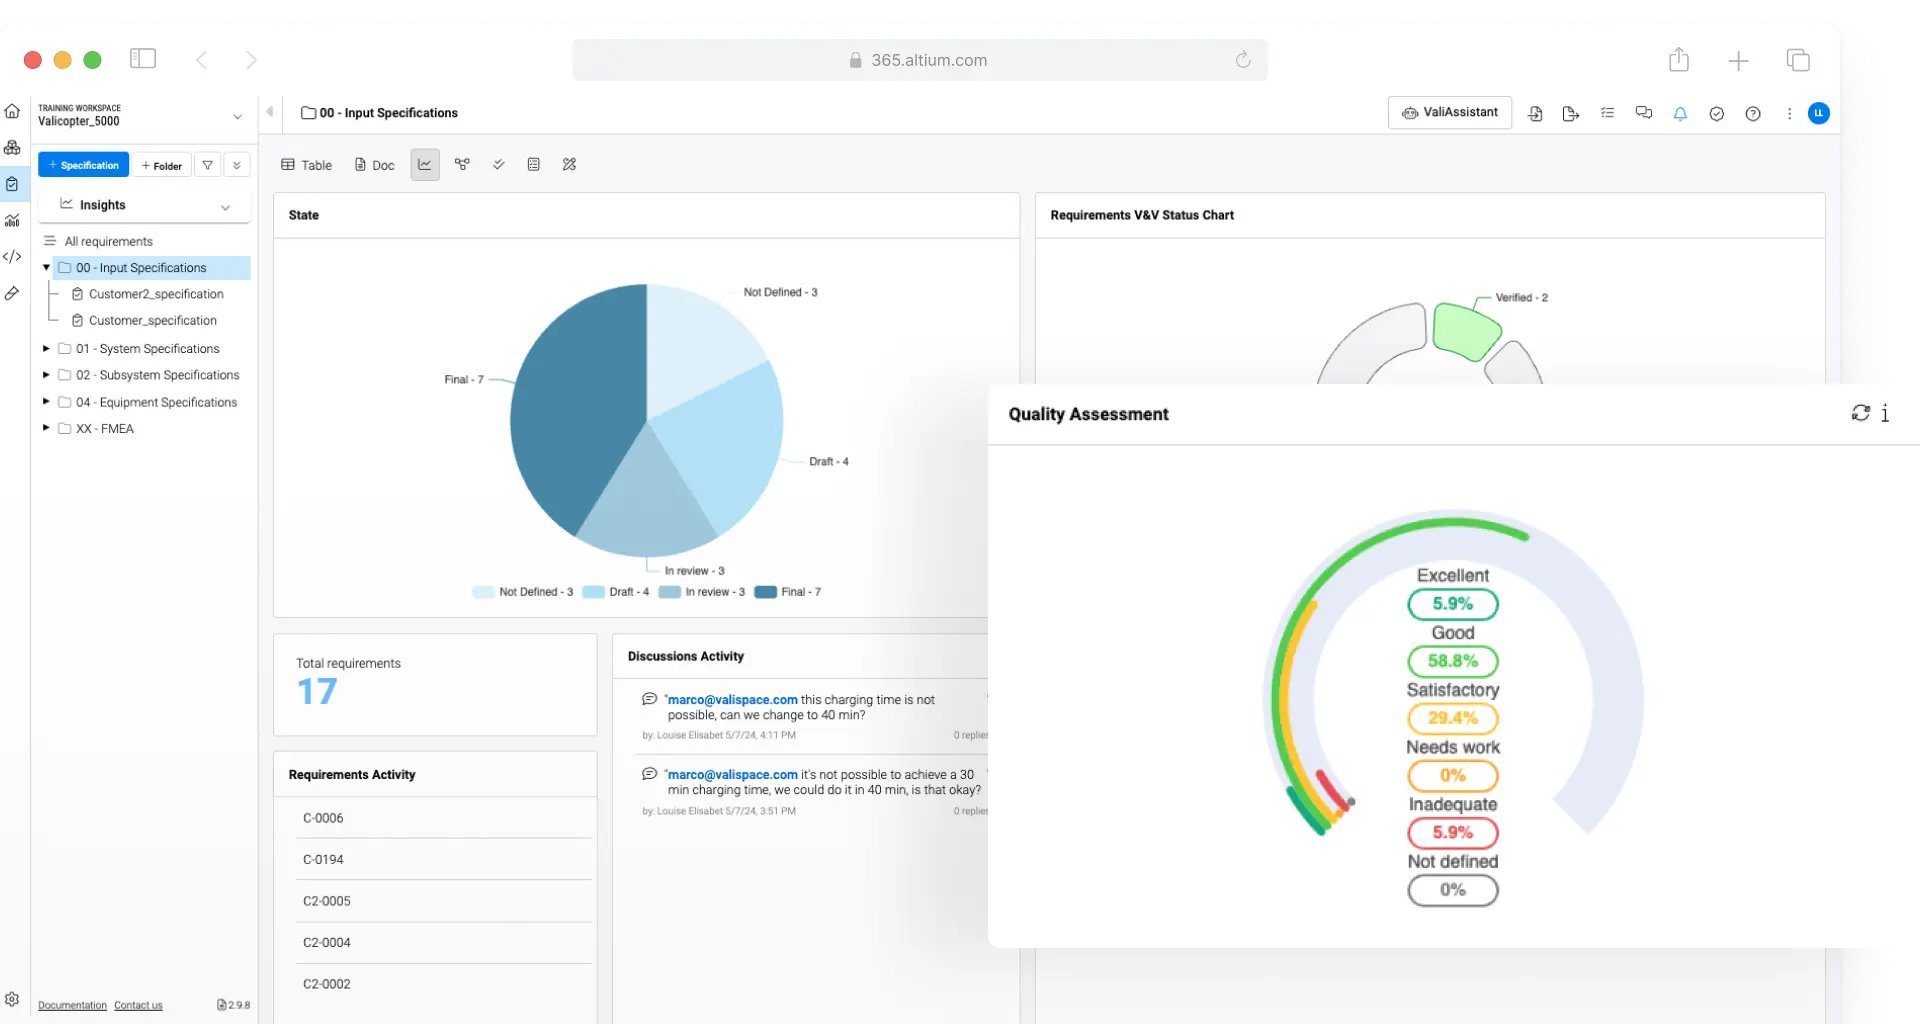This screenshot has width=1920, height=1024.
Task: Open the help question mark icon
Action: (1752, 114)
